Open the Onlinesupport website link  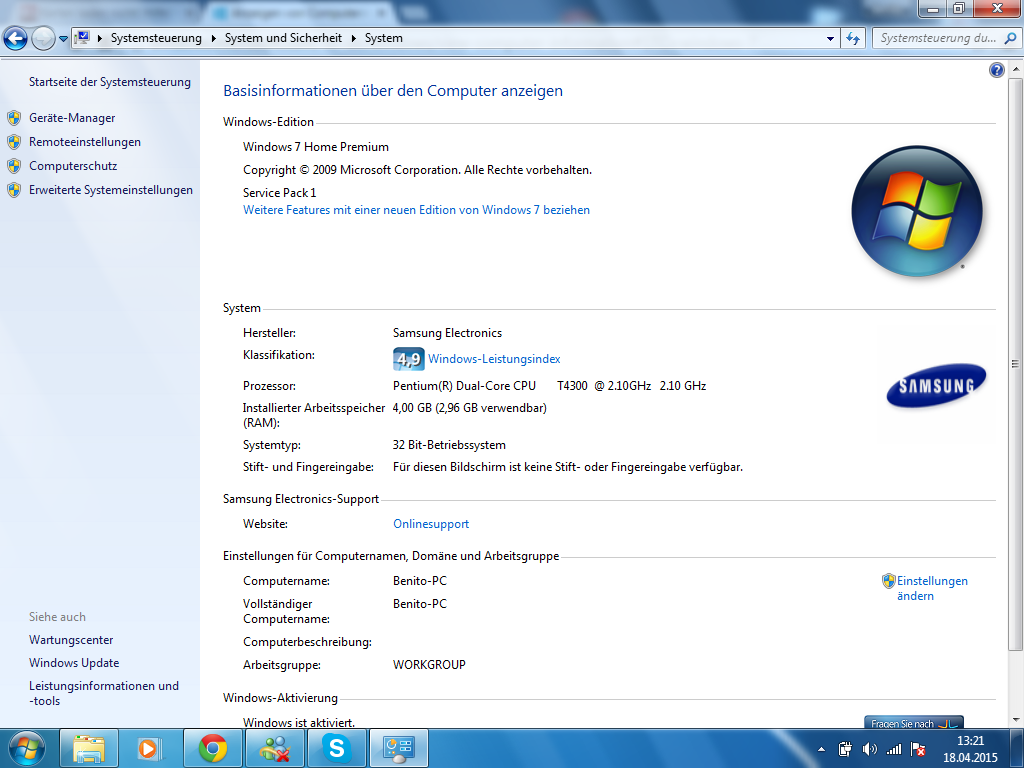click(x=431, y=524)
